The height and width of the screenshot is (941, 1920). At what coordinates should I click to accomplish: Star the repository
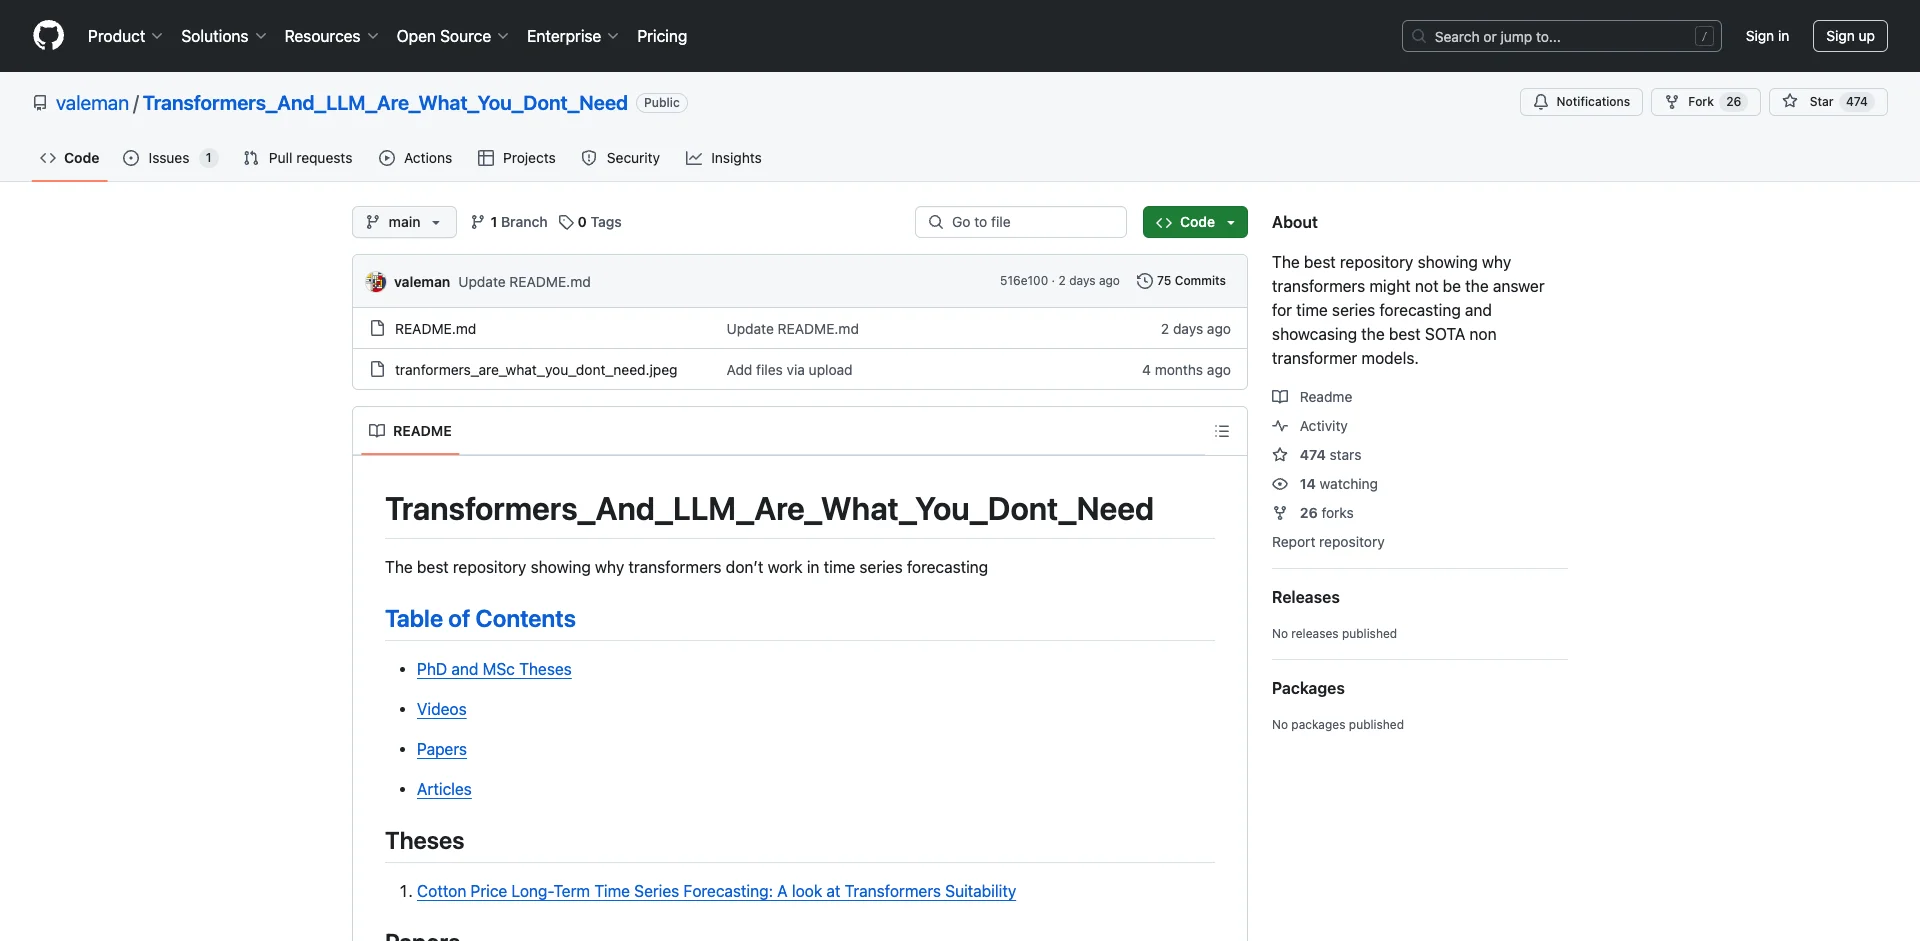1827,102
